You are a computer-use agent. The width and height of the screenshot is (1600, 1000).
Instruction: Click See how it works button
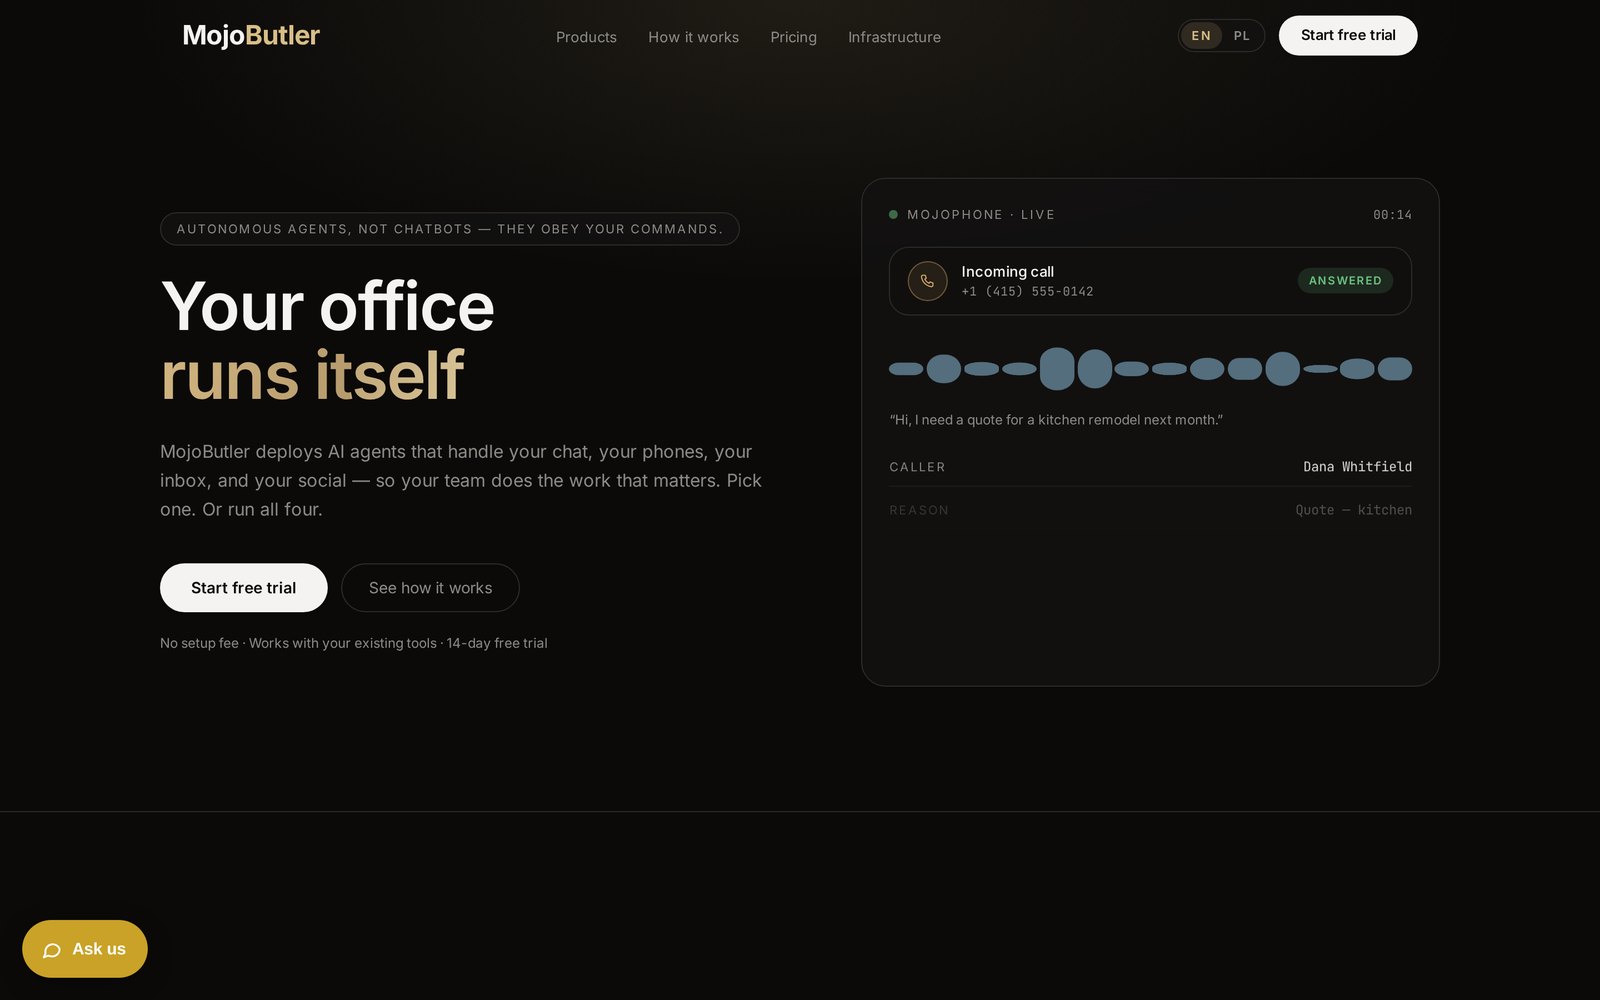(x=430, y=588)
